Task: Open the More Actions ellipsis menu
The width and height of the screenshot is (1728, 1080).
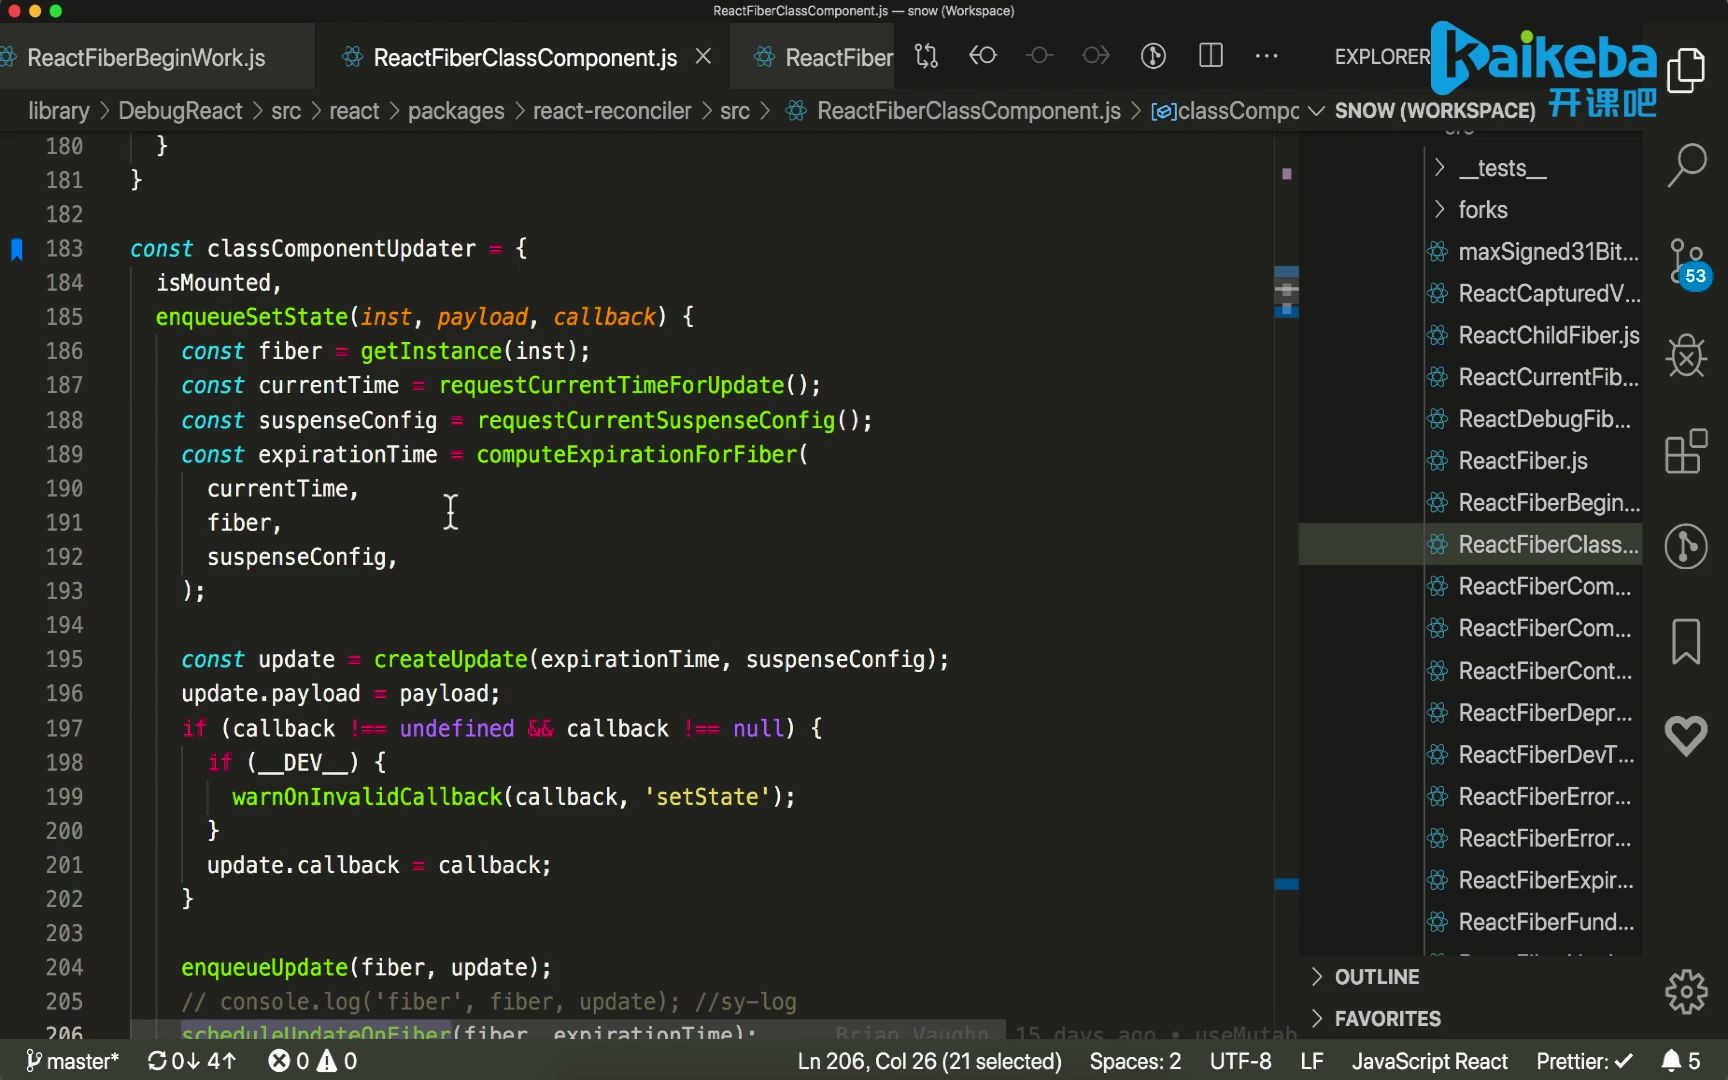Action: coord(1266,56)
